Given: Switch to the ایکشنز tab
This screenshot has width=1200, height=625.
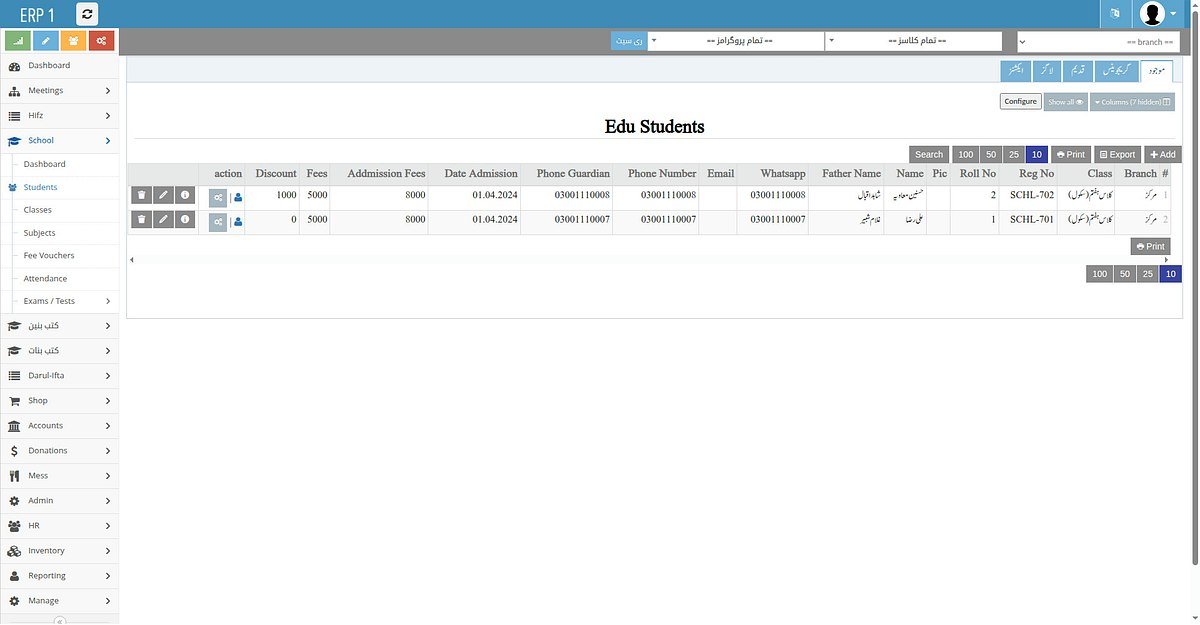Looking at the screenshot, I should coord(1016,71).
